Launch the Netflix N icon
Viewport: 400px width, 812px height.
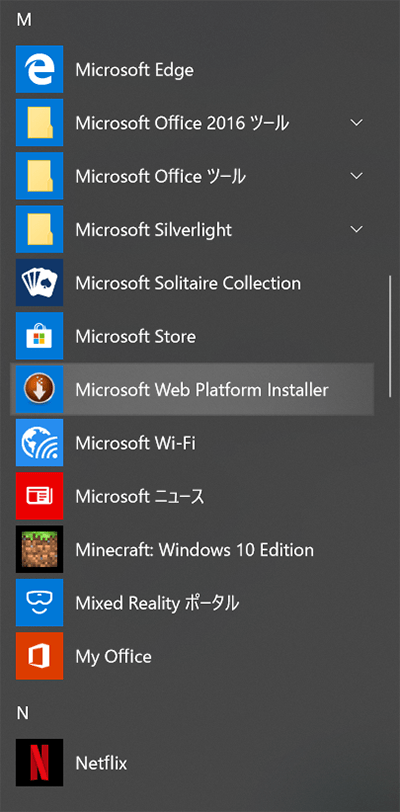39,763
